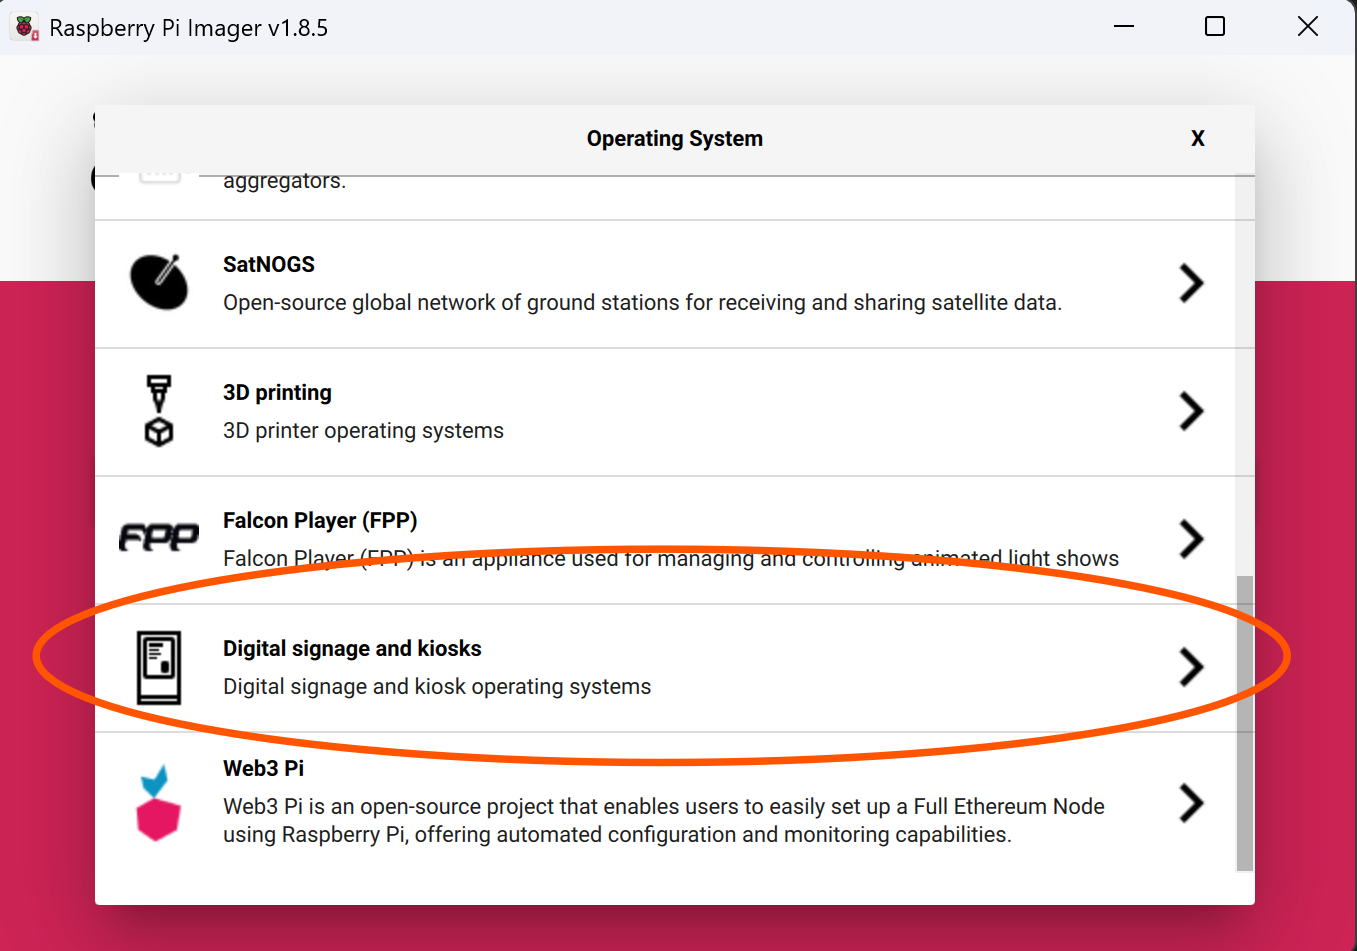Select Falcon Player (FPP) title
The width and height of the screenshot is (1357, 951).
pos(320,521)
